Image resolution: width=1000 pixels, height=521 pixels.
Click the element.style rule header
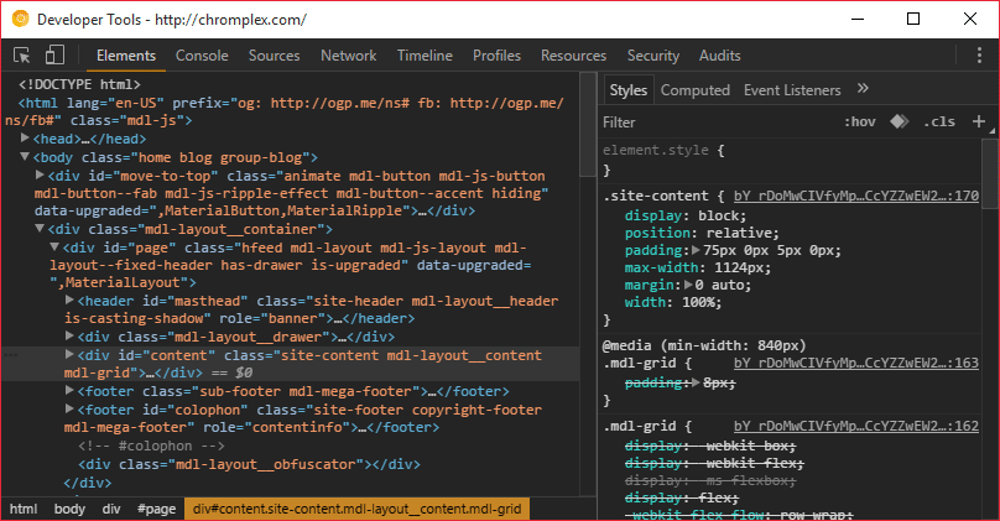tap(663, 150)
